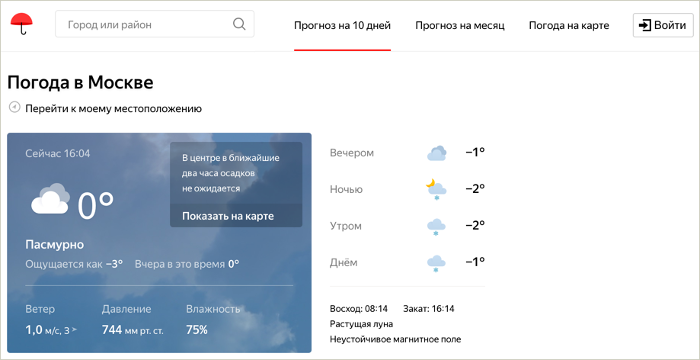The image size is (700, 360).
Task: Open the Прогноз на месяц tab
Action: tap(460, 25)
